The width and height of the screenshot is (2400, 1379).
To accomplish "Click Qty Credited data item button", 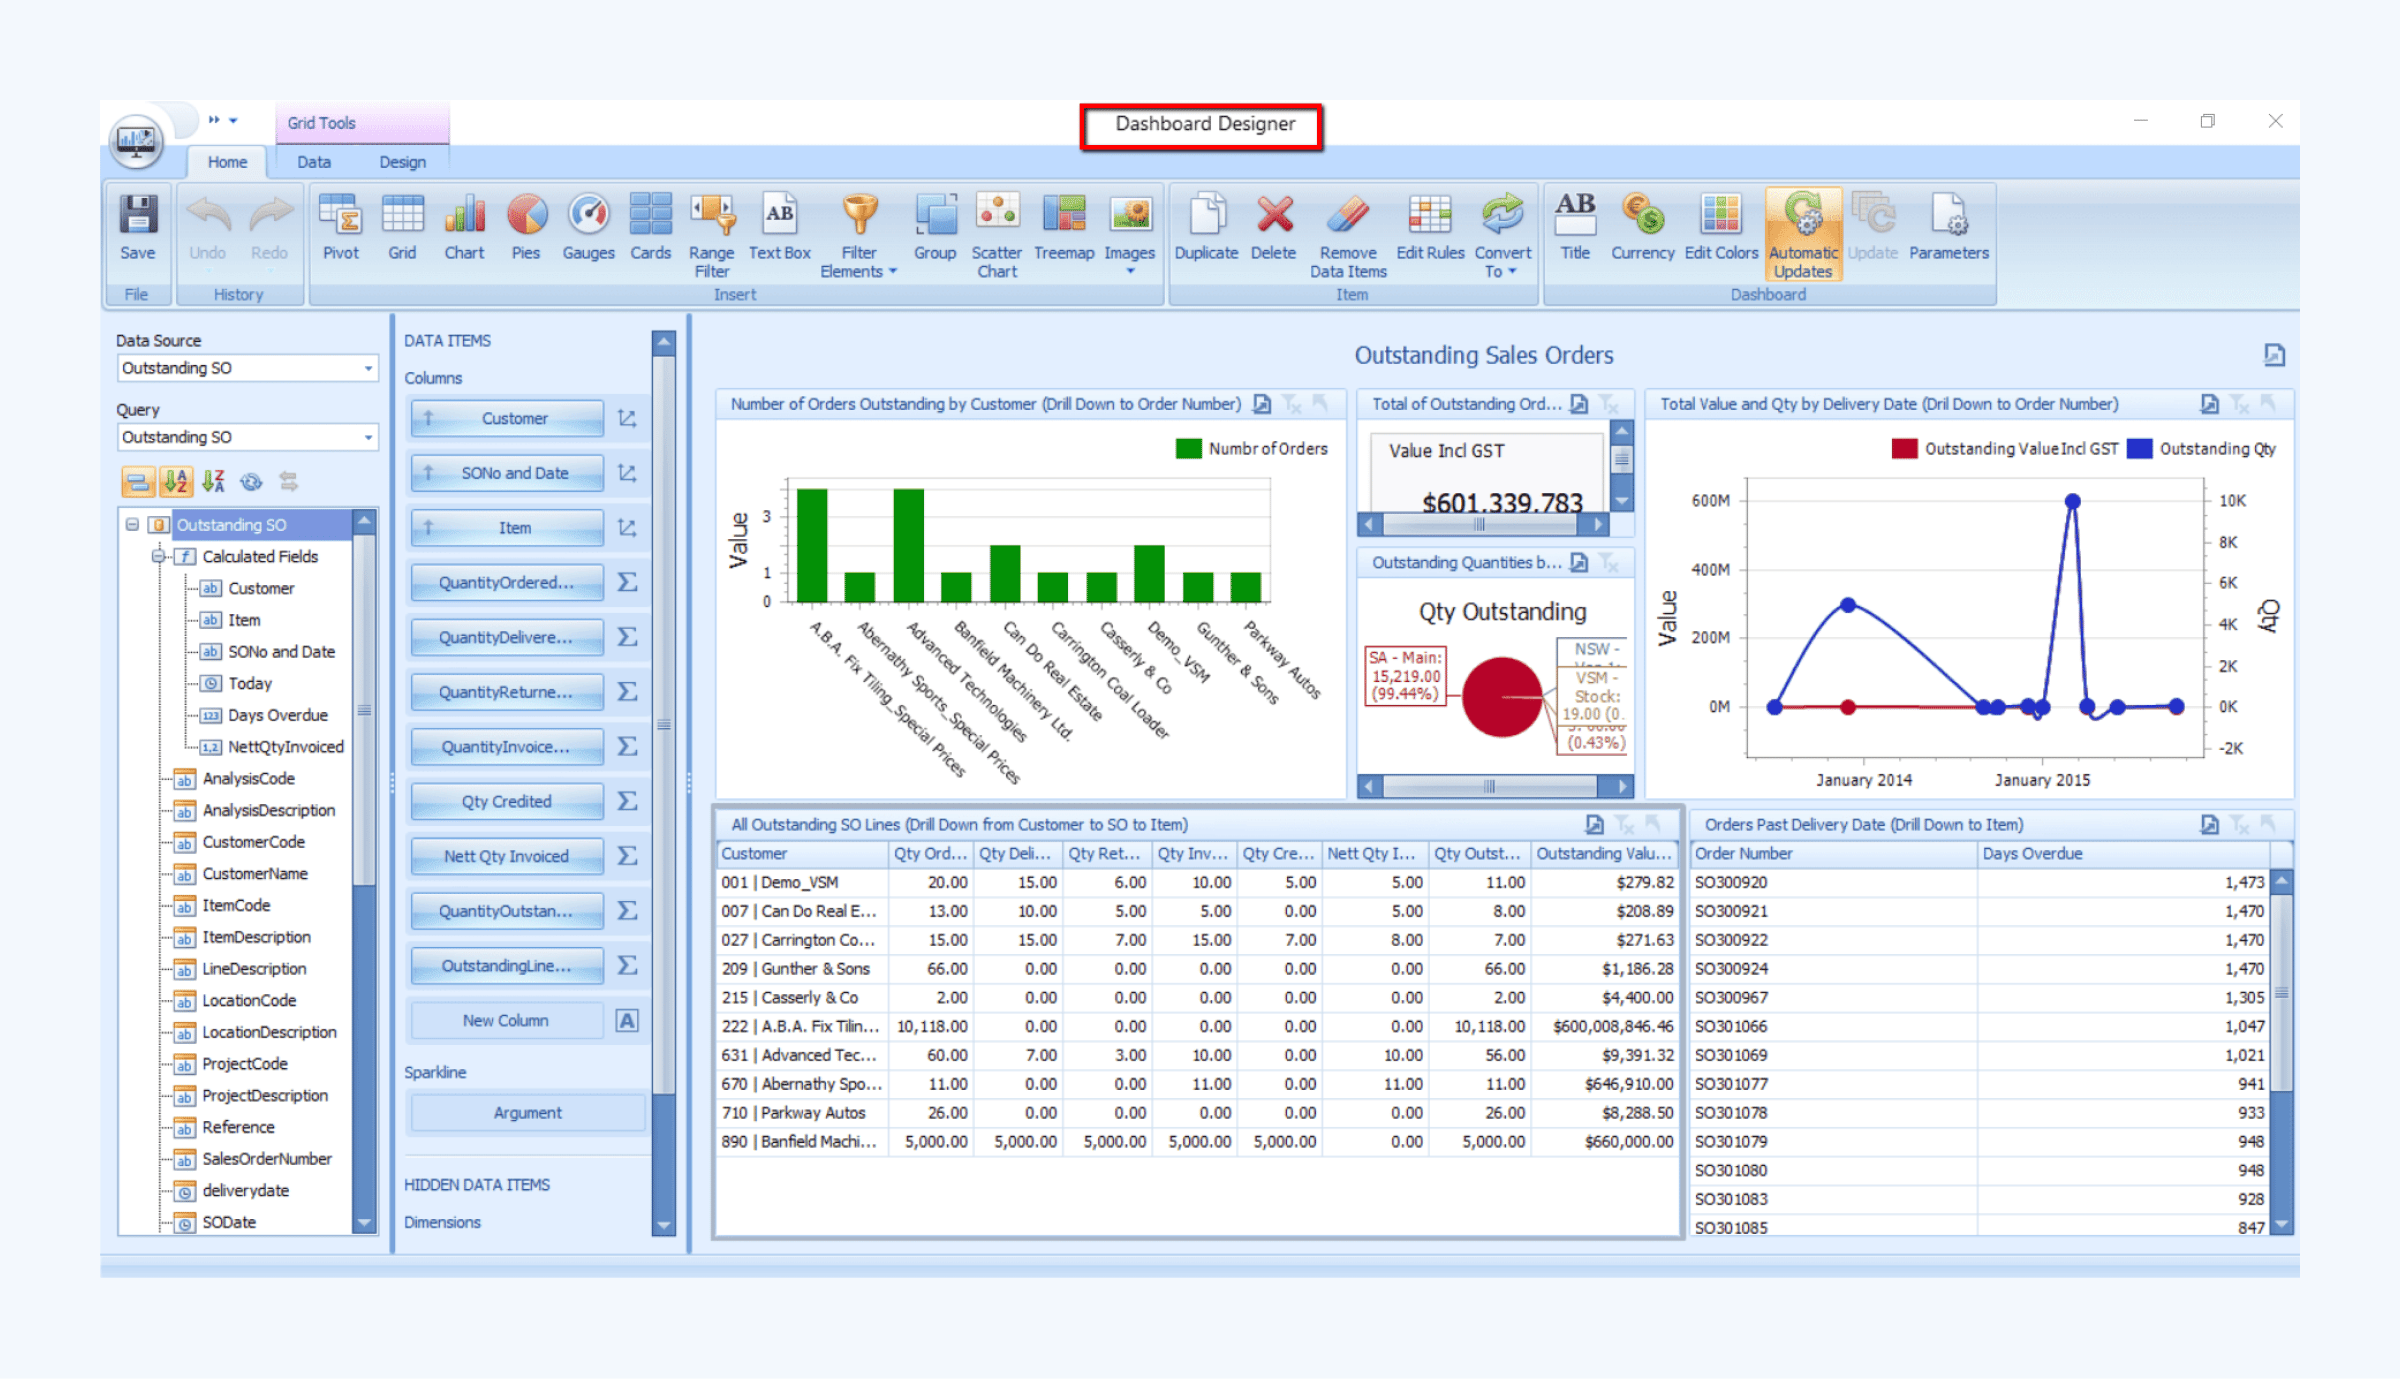I will (x=506, y=801).
